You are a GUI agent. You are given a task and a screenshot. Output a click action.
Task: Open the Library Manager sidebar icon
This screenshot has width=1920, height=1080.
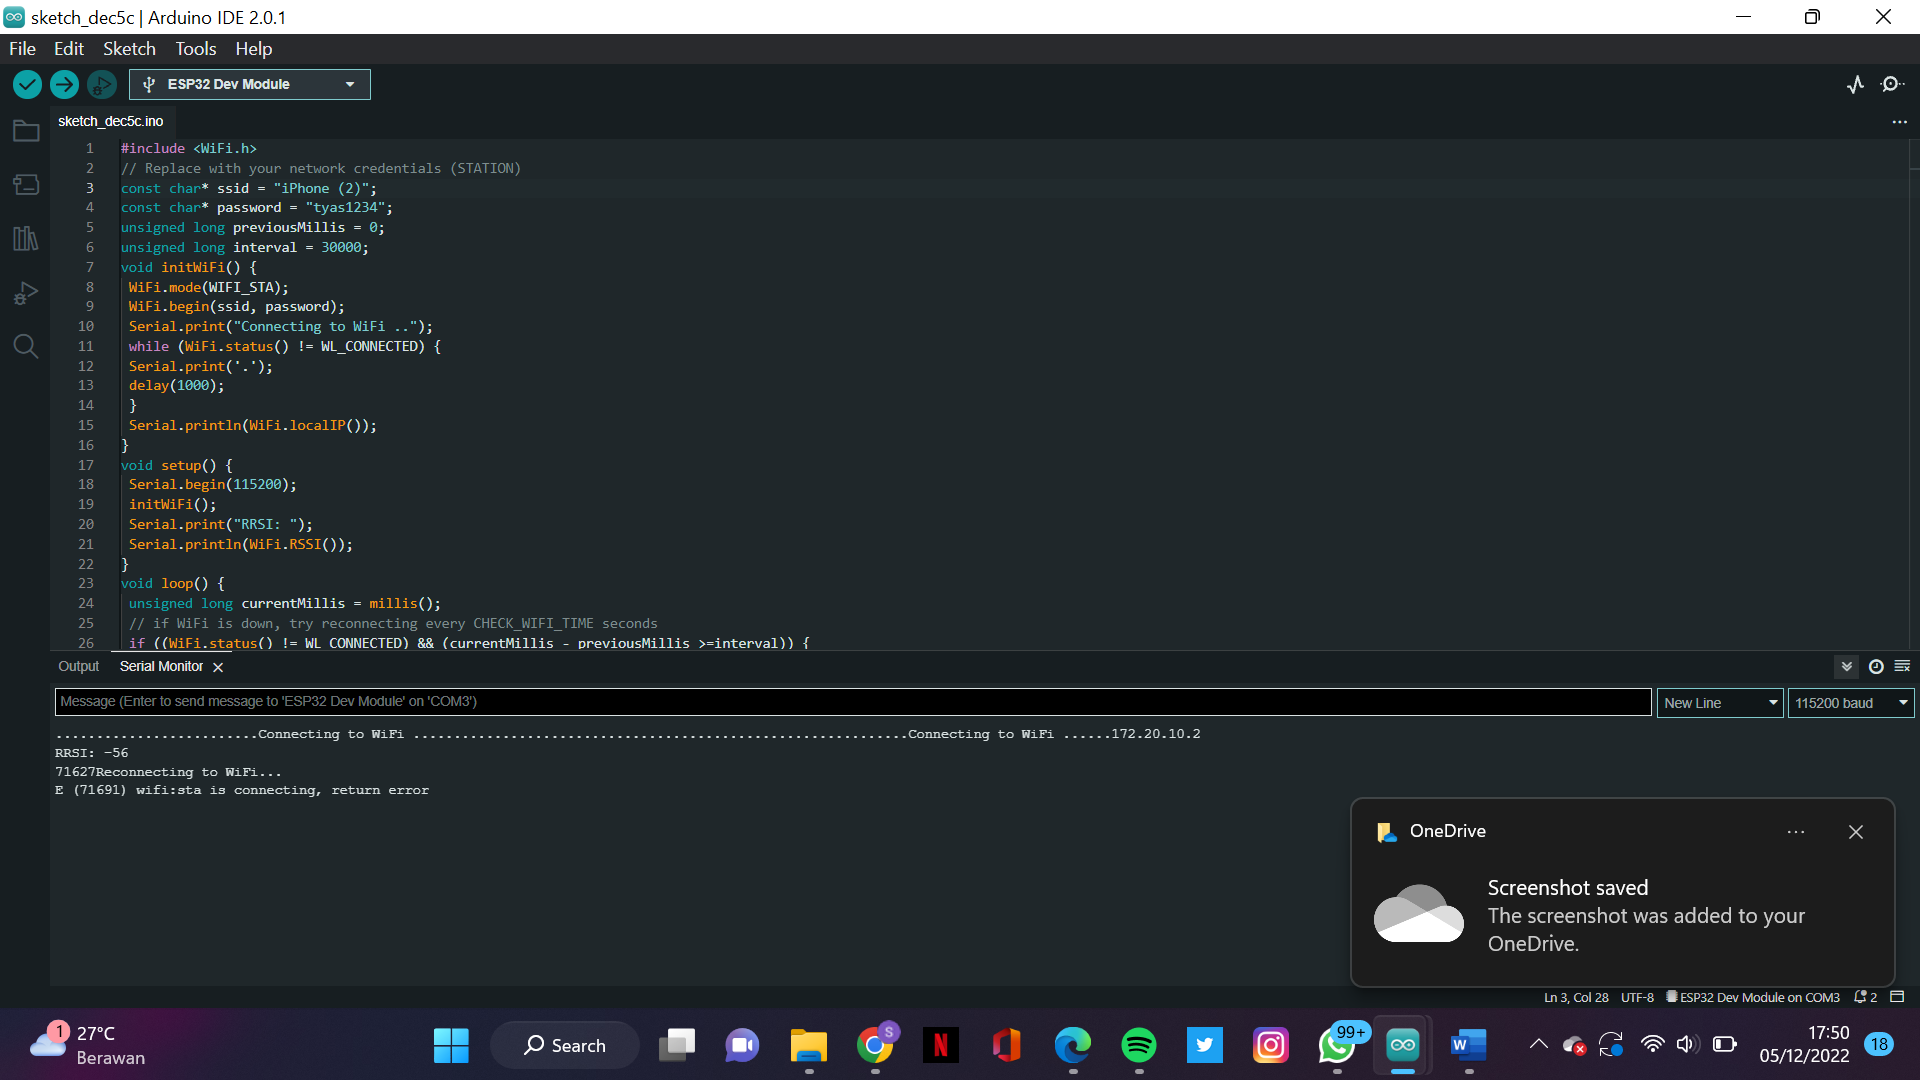(x=25, y=238)
